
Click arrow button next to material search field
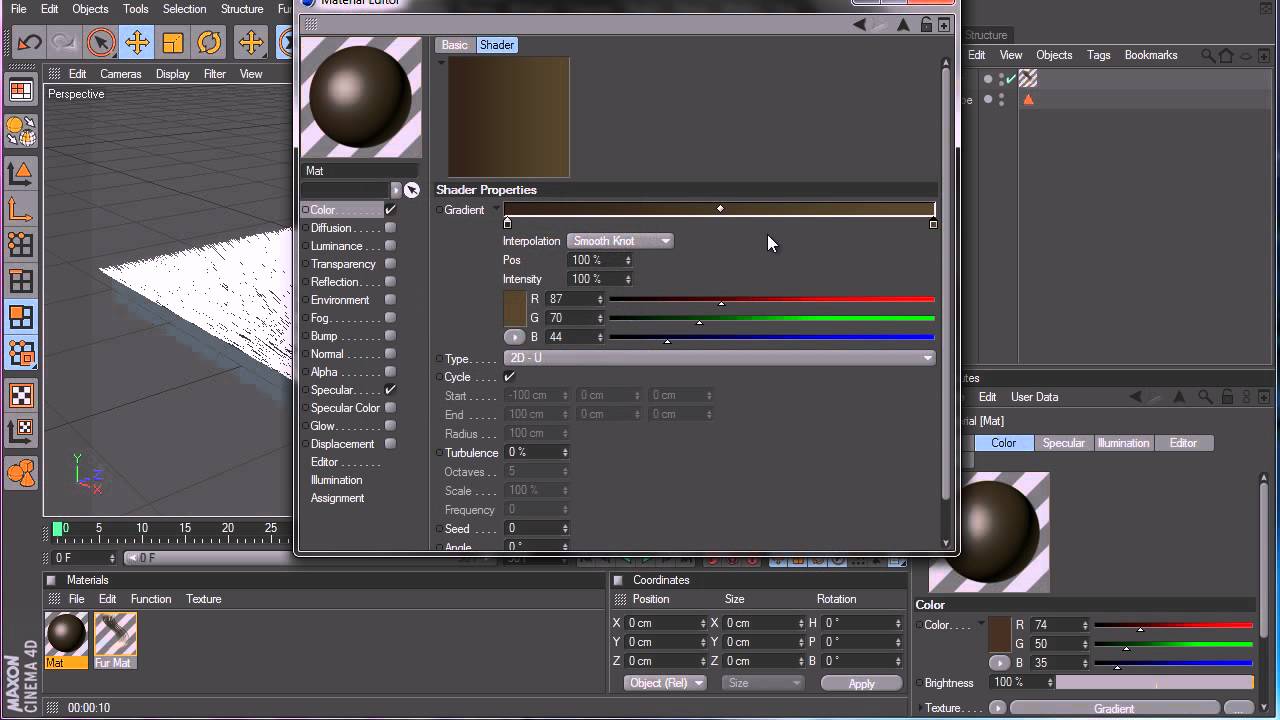click(x=396, y=190)
